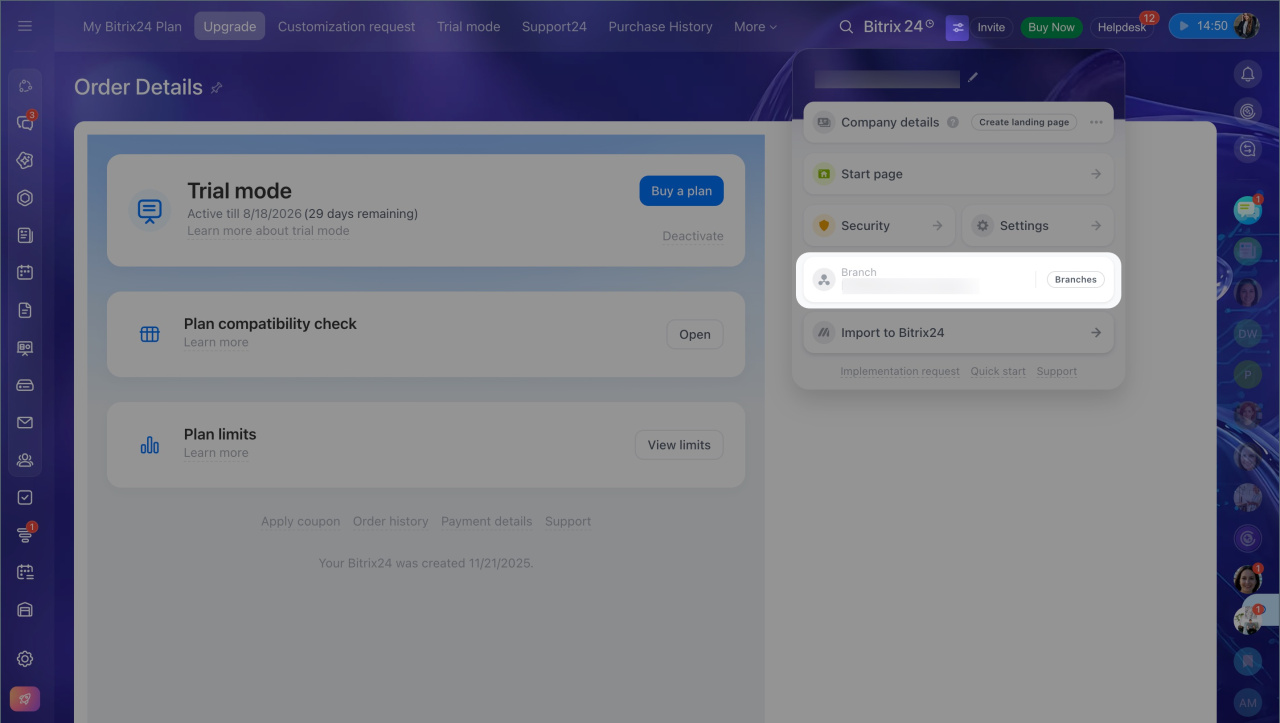Open the gear settings icon in the left sidebar
The height and width of the screenshot is (723, 1280).
tap(25, 659)
